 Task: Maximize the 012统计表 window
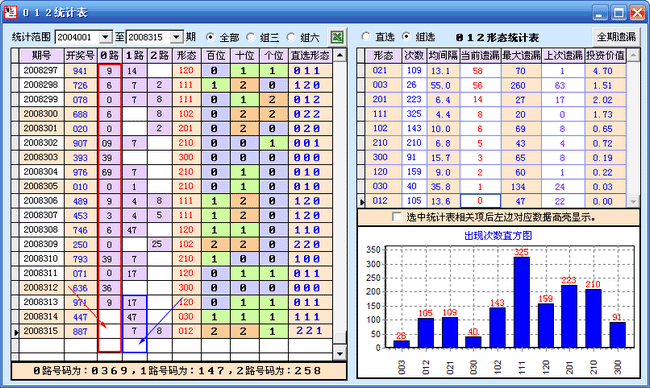tap(618, 12)
